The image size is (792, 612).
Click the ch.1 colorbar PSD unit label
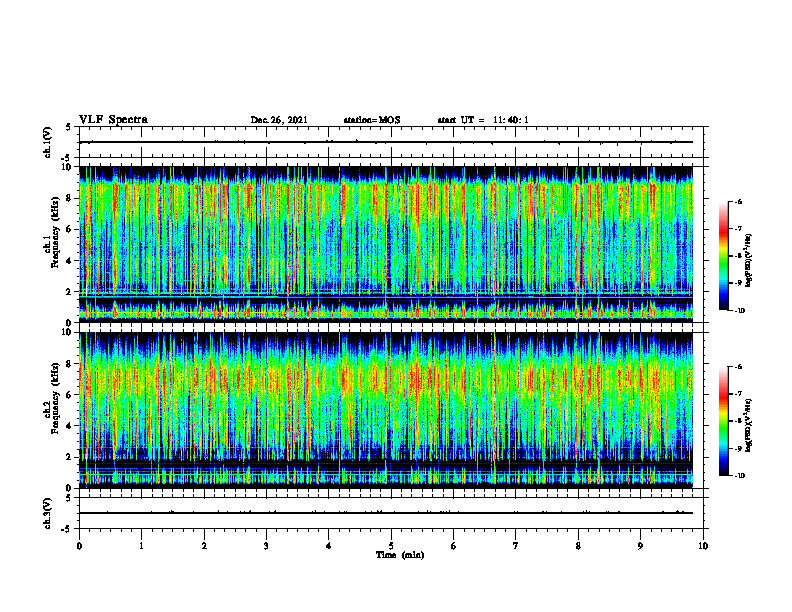tap(749, 260)
